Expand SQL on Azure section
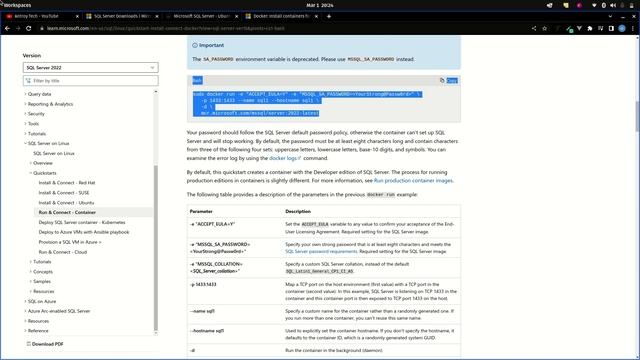 [x=42, y=302]
